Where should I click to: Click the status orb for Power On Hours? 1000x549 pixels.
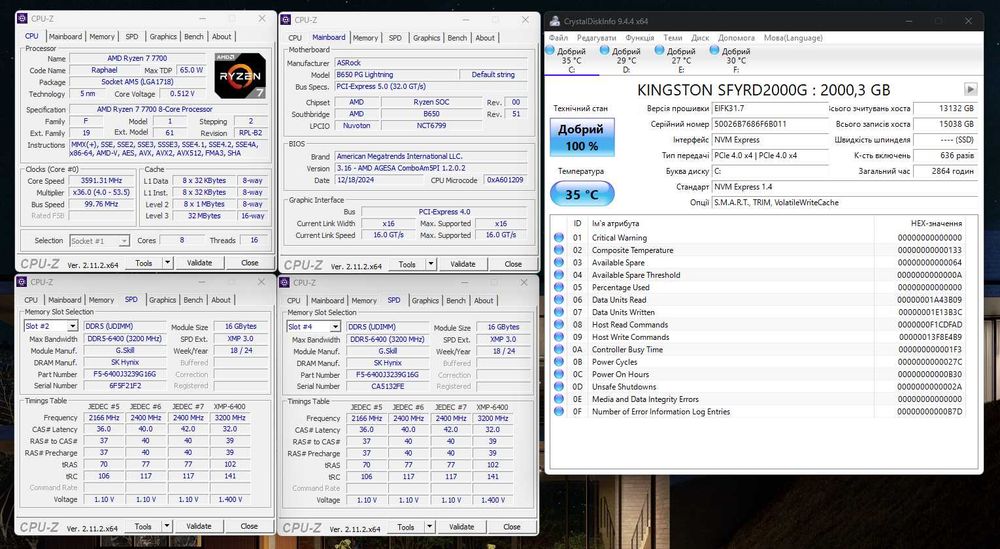[x=559, y=374]
